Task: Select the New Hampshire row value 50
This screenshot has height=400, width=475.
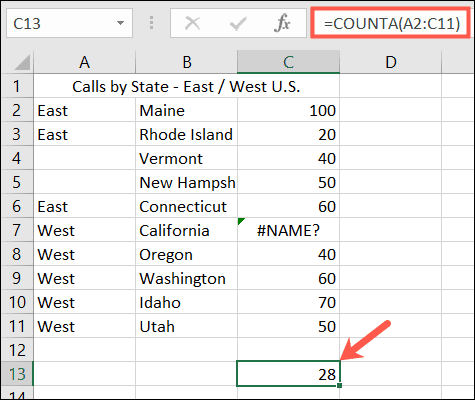Action: pyautogui.click(x=288, y=182)
